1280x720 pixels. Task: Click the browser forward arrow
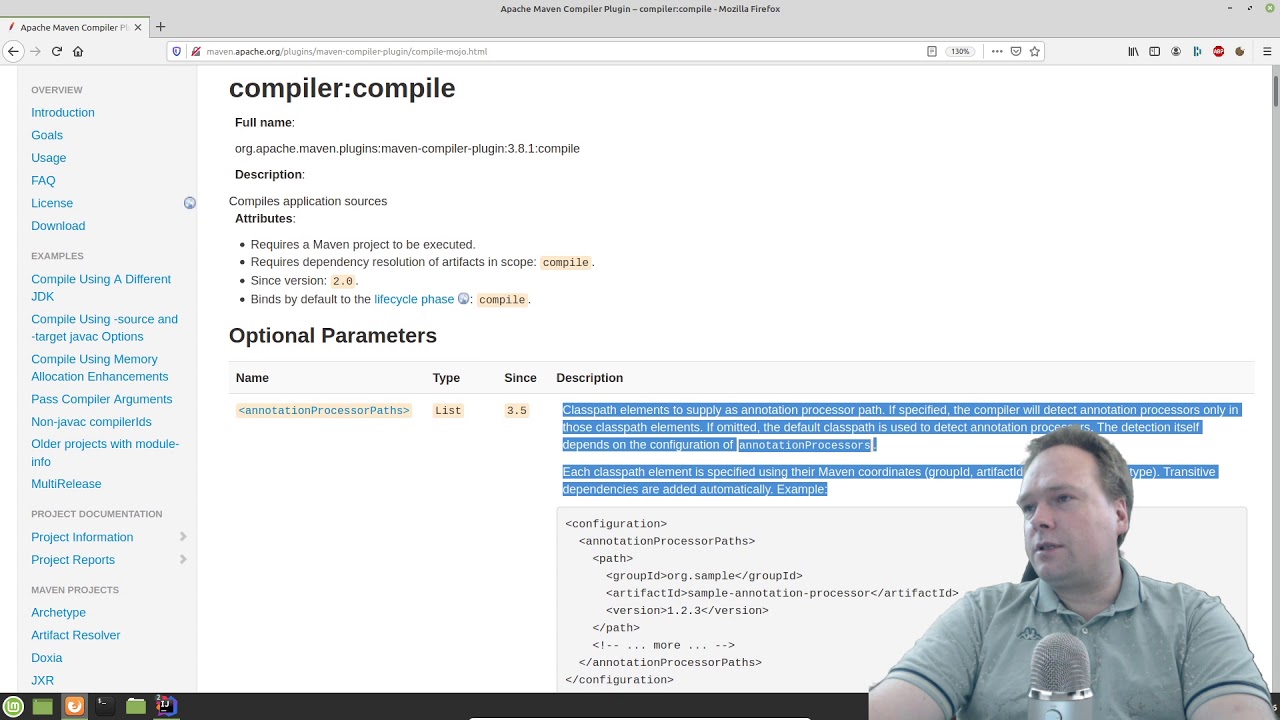35,51
